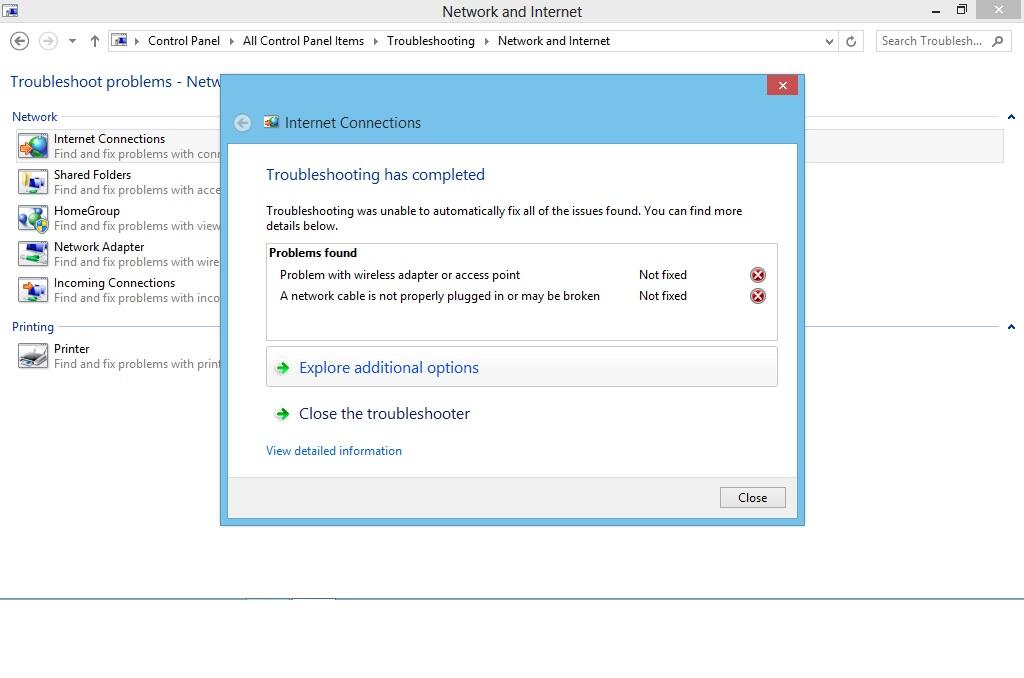Click red error icon for network cable problem
The height and width of the screenshot is (678, 1024).
(x=758, y=296)
